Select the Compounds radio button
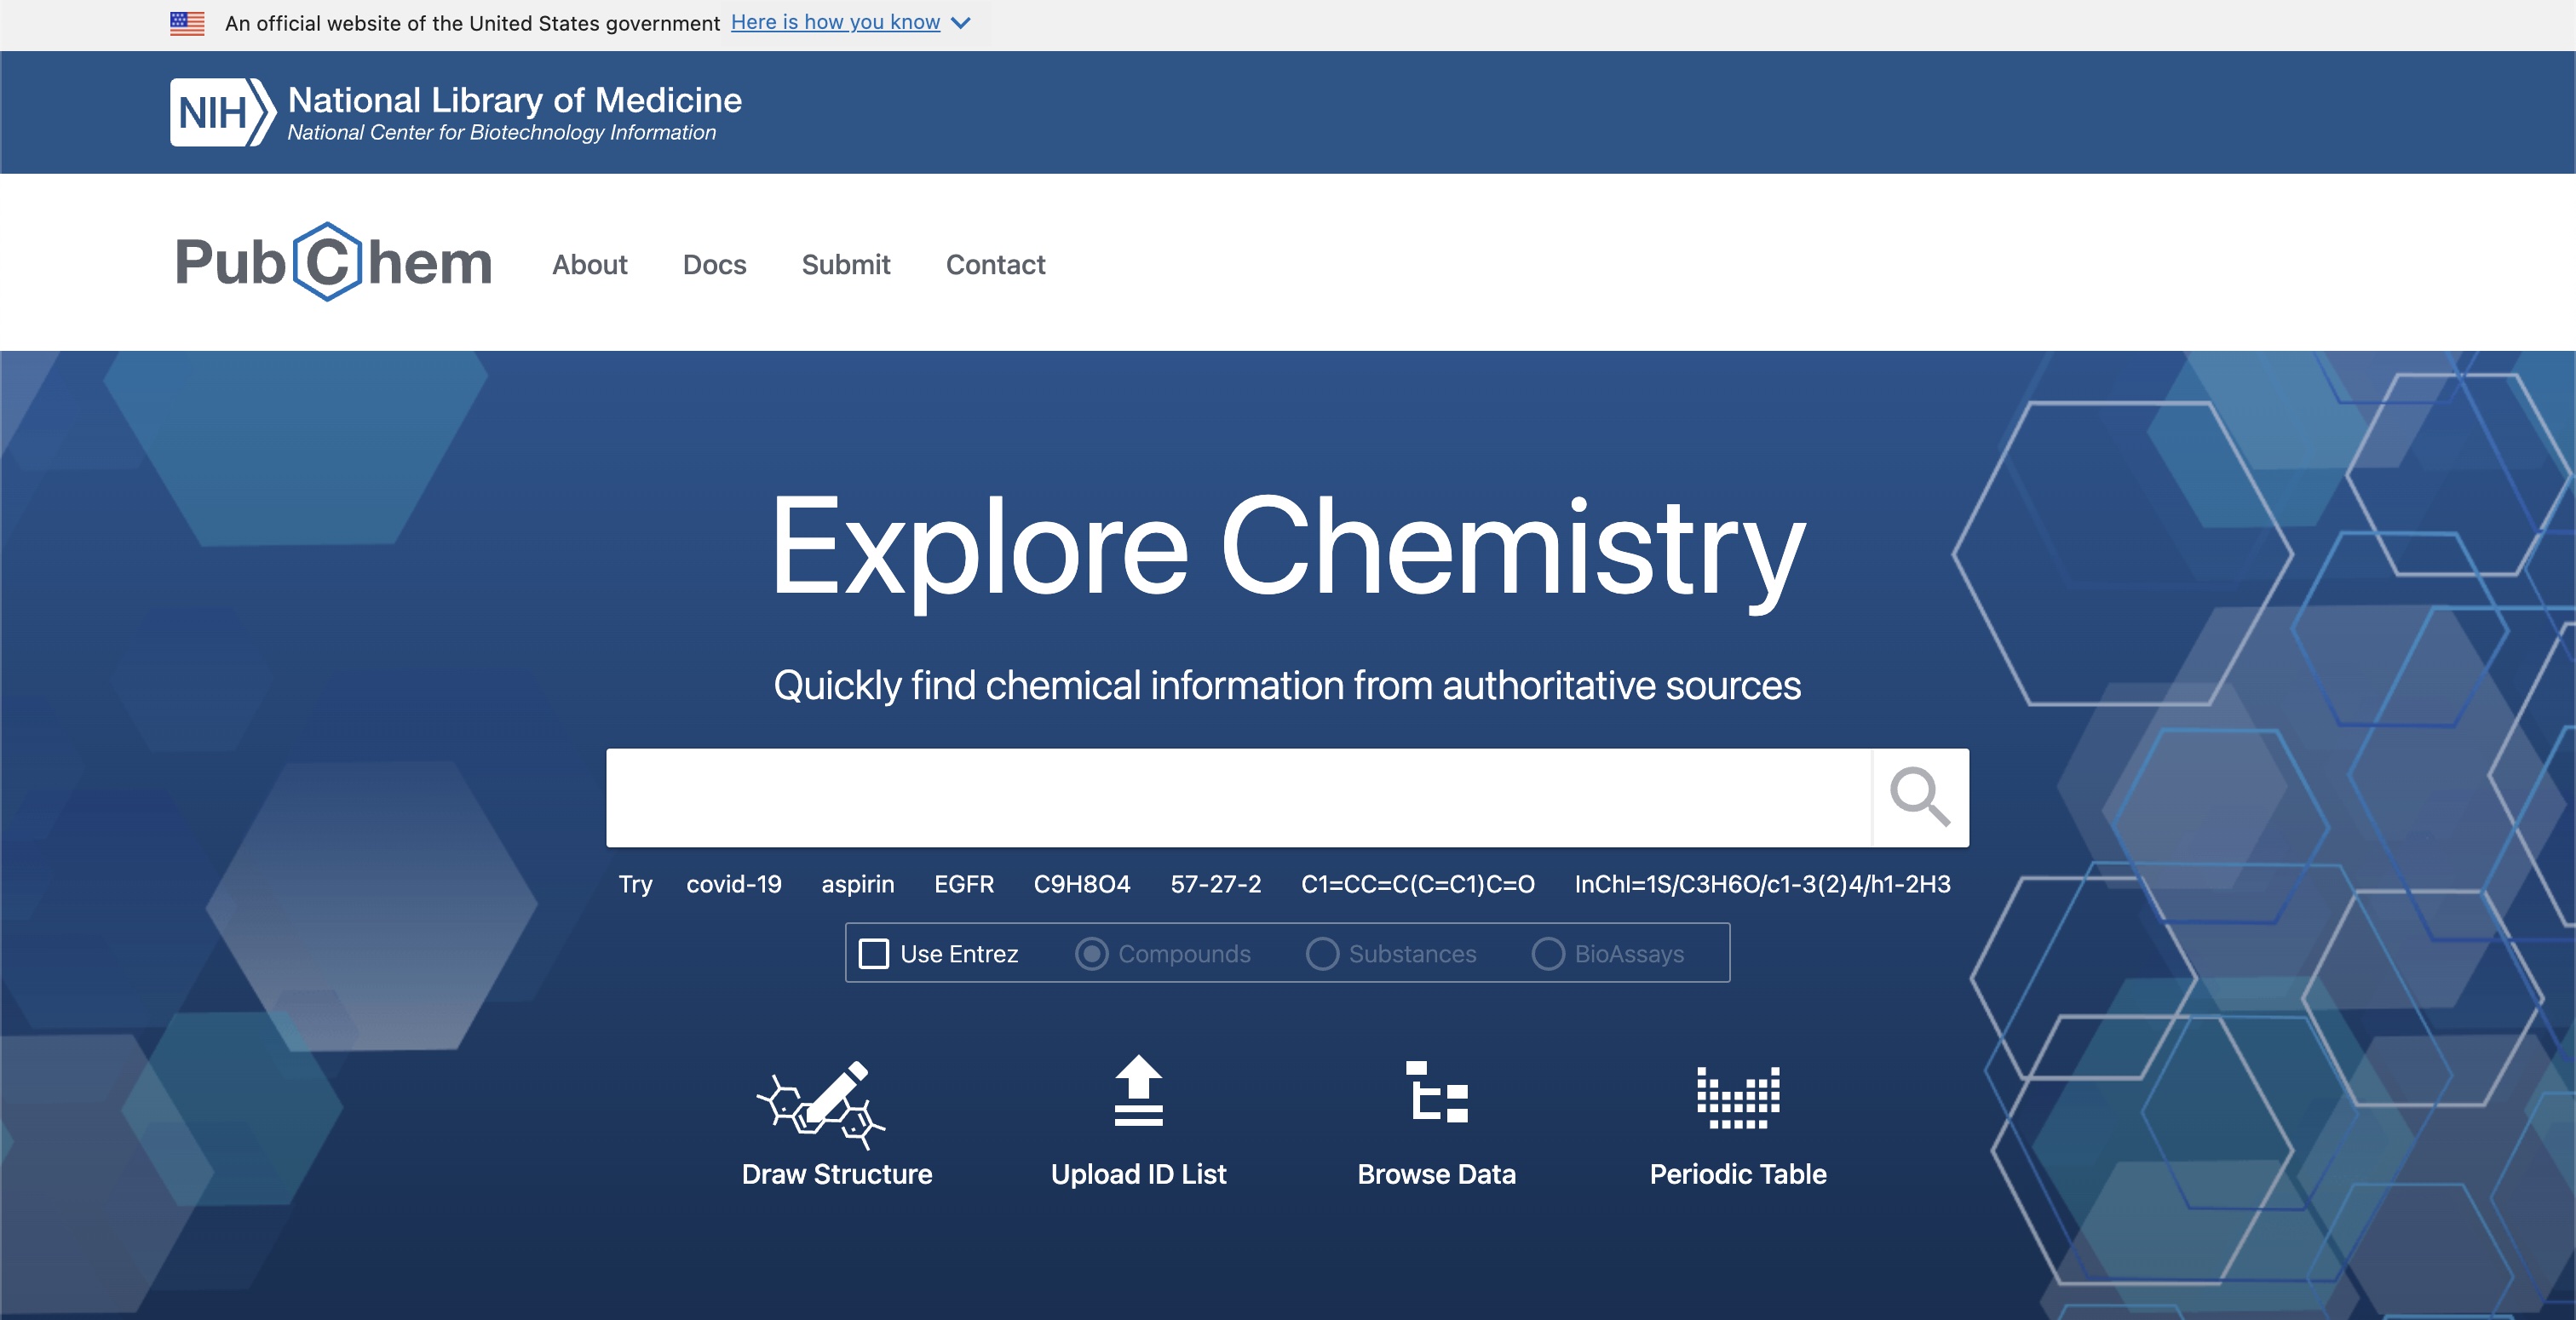2576x1320 pixels. (x=1092, y=954)
